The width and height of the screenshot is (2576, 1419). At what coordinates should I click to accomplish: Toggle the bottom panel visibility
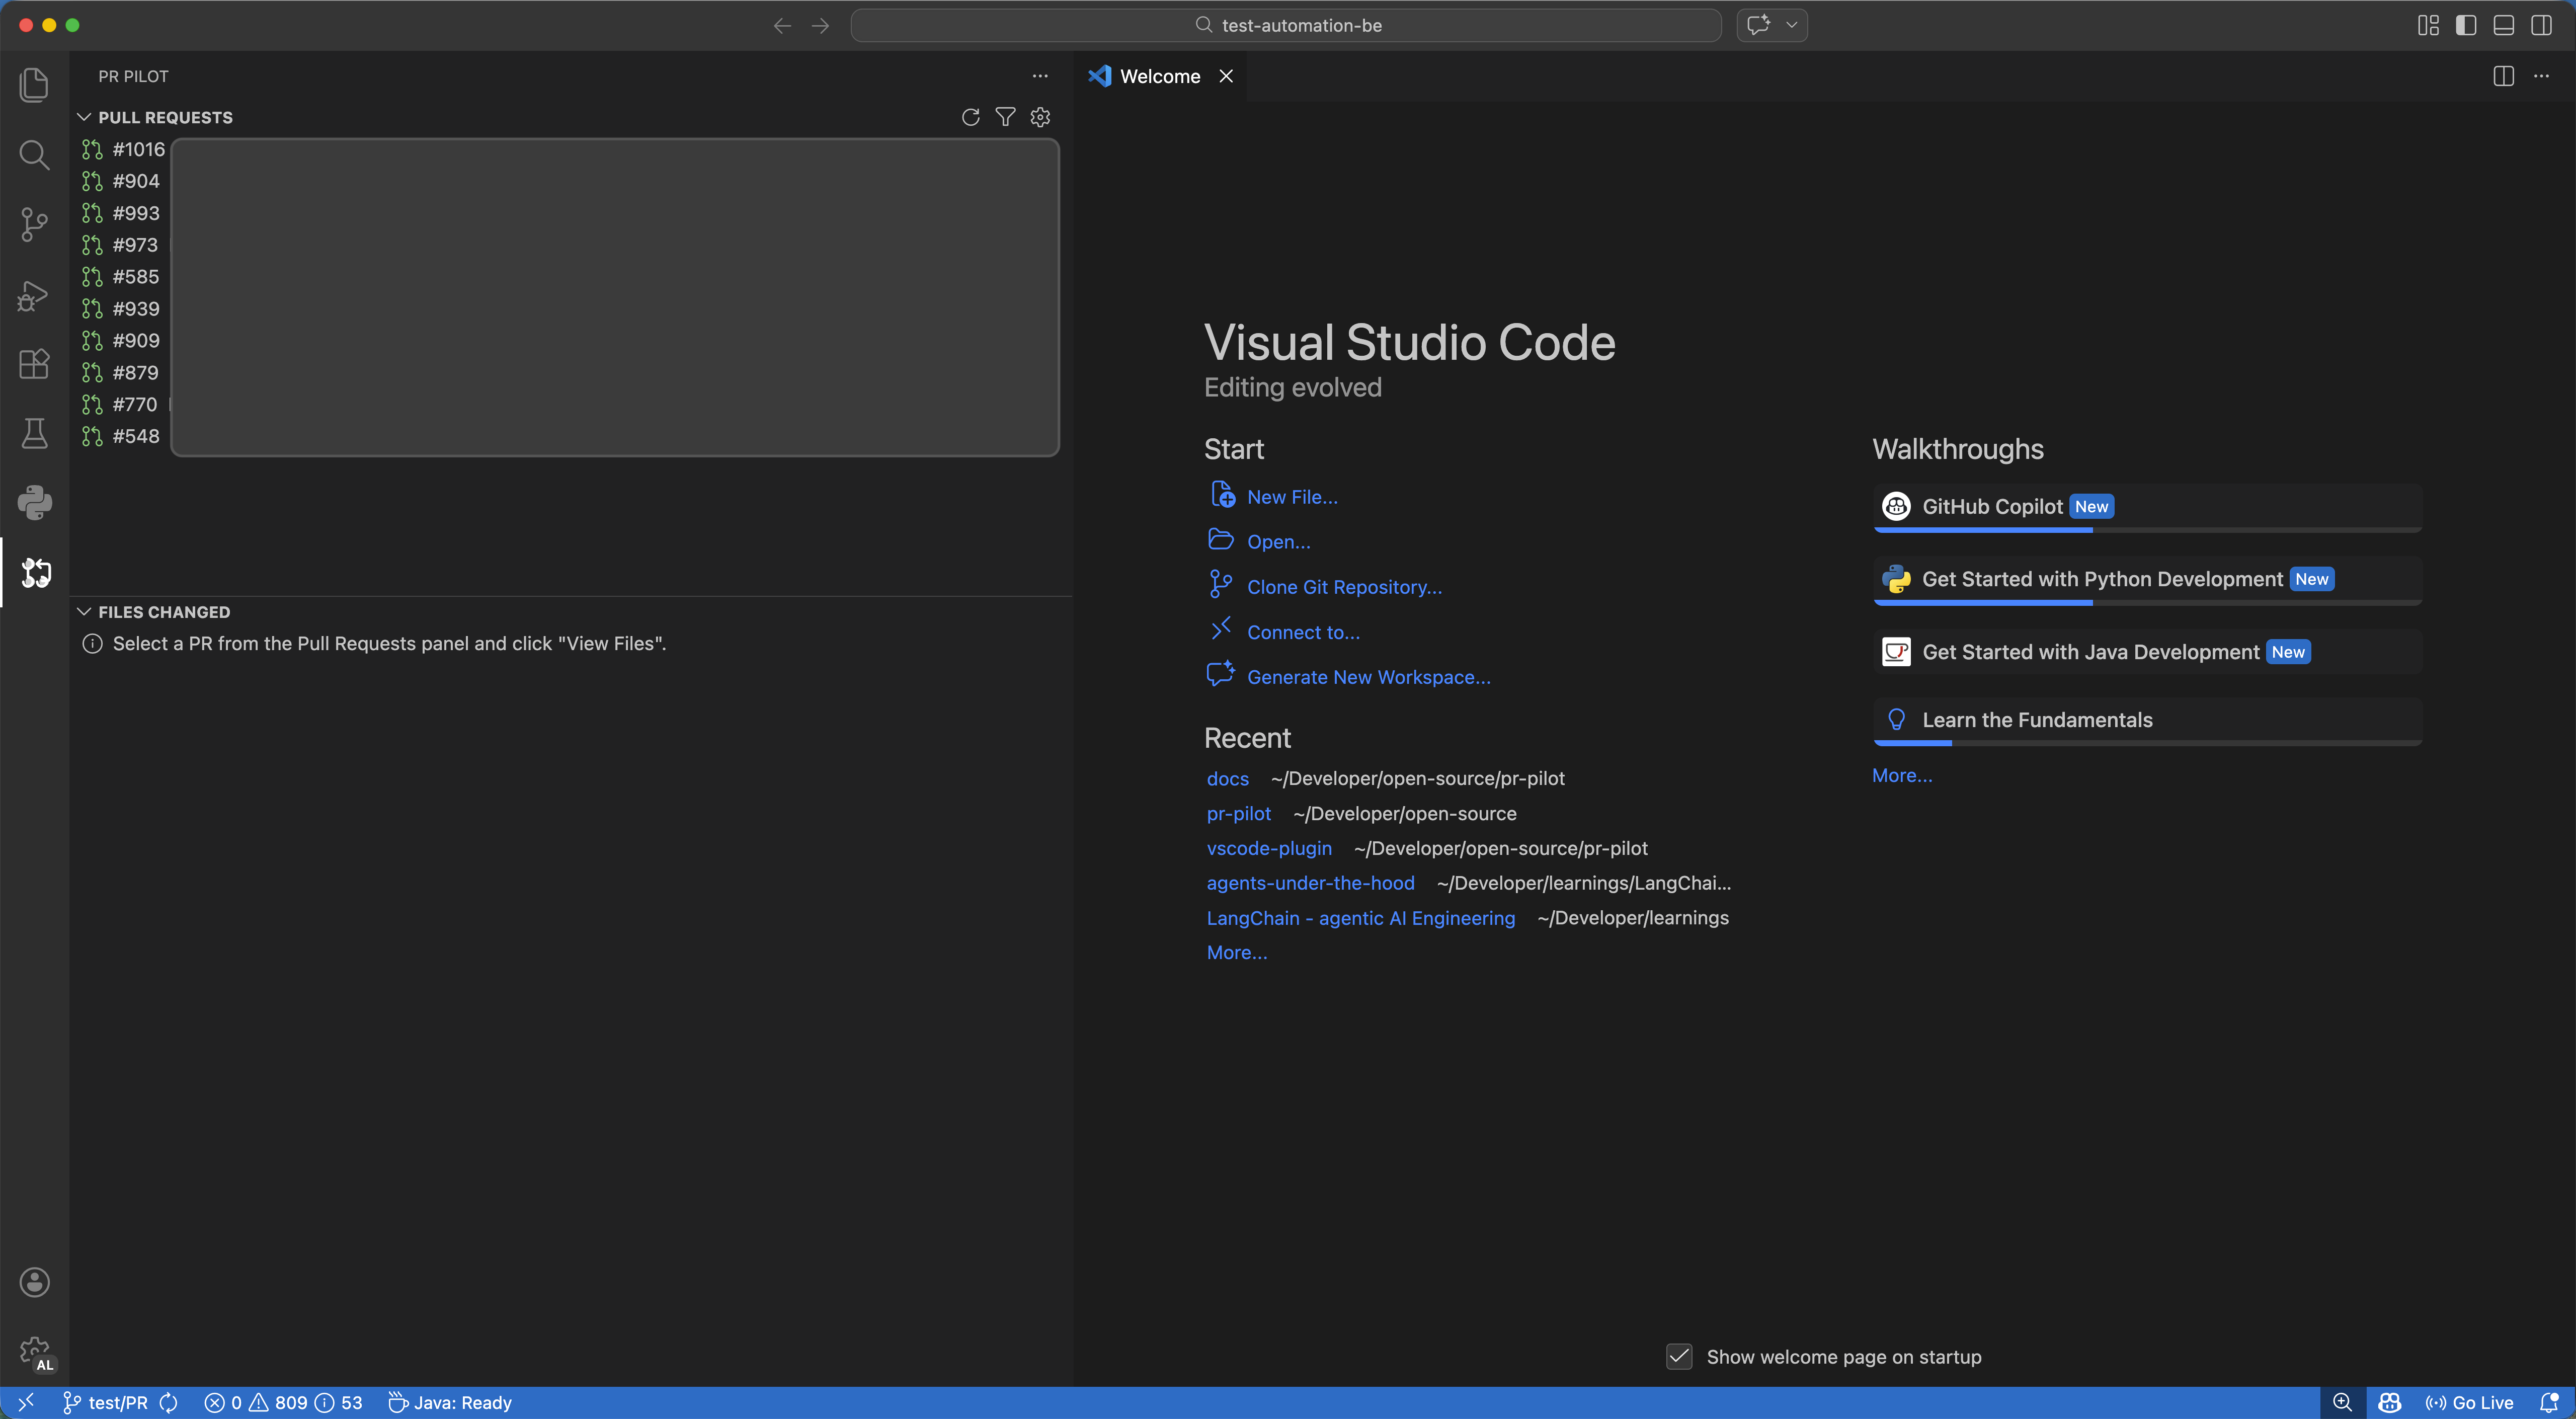tap(2503, 25)
